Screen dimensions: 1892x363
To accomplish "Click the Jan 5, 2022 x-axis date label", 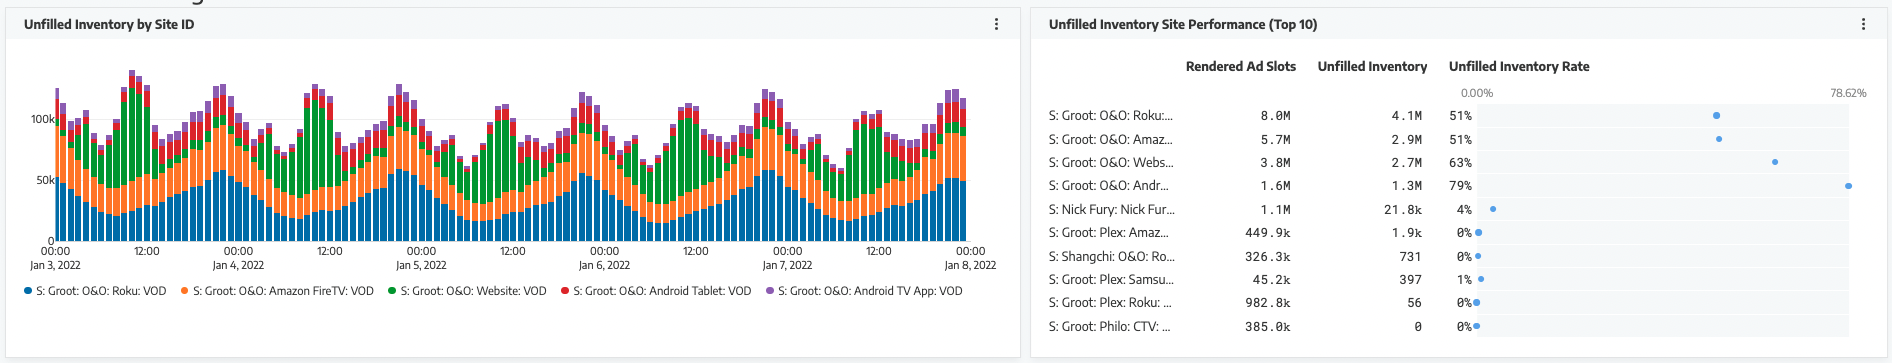I will click(421, 265).
